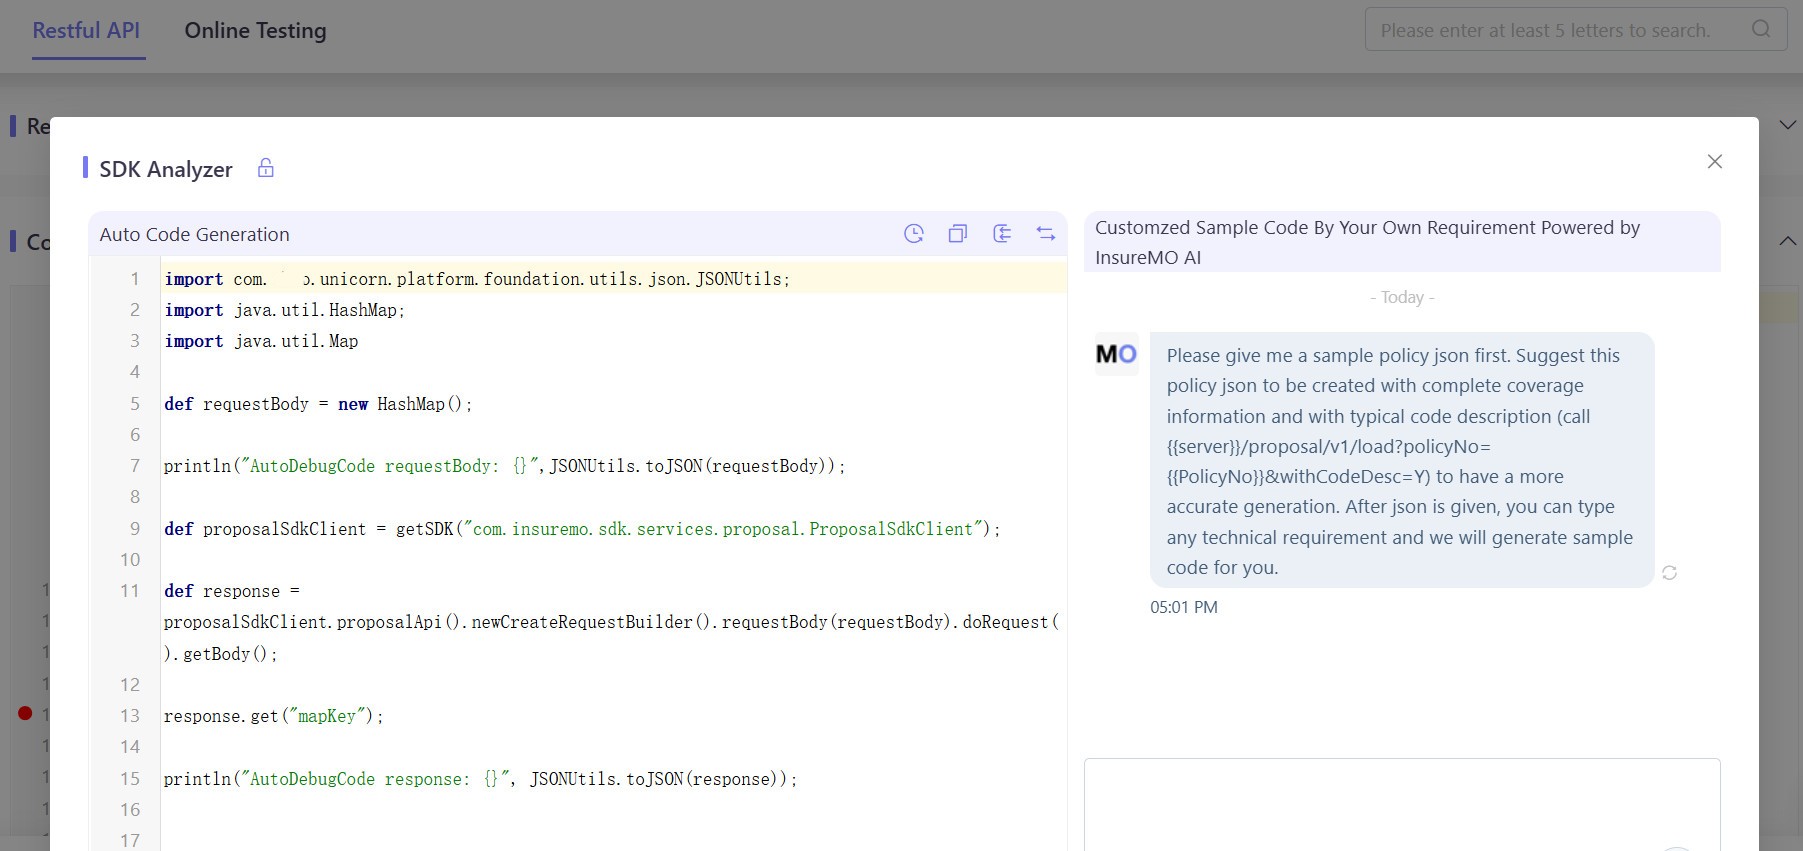Click line 11 def response statement
The image size is (1803, 851).
(x=612, y=622)
